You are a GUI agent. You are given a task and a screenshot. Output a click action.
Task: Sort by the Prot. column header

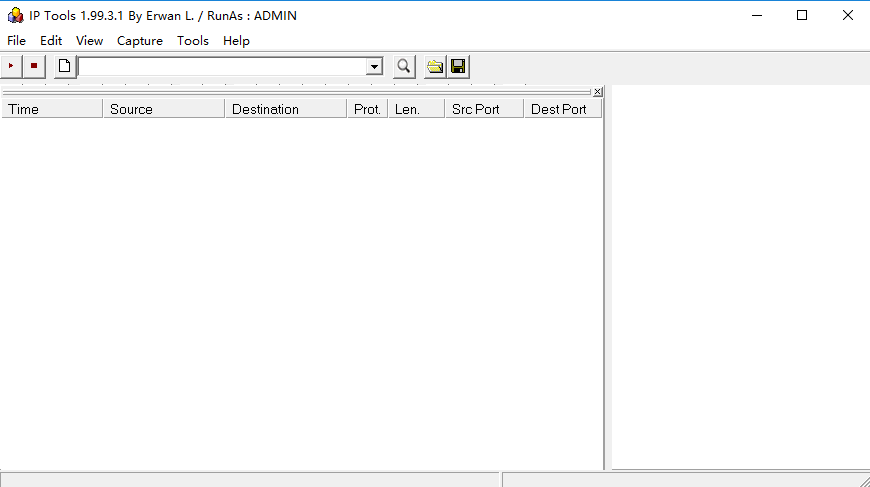pyautogui.click(x=367, y=109)
